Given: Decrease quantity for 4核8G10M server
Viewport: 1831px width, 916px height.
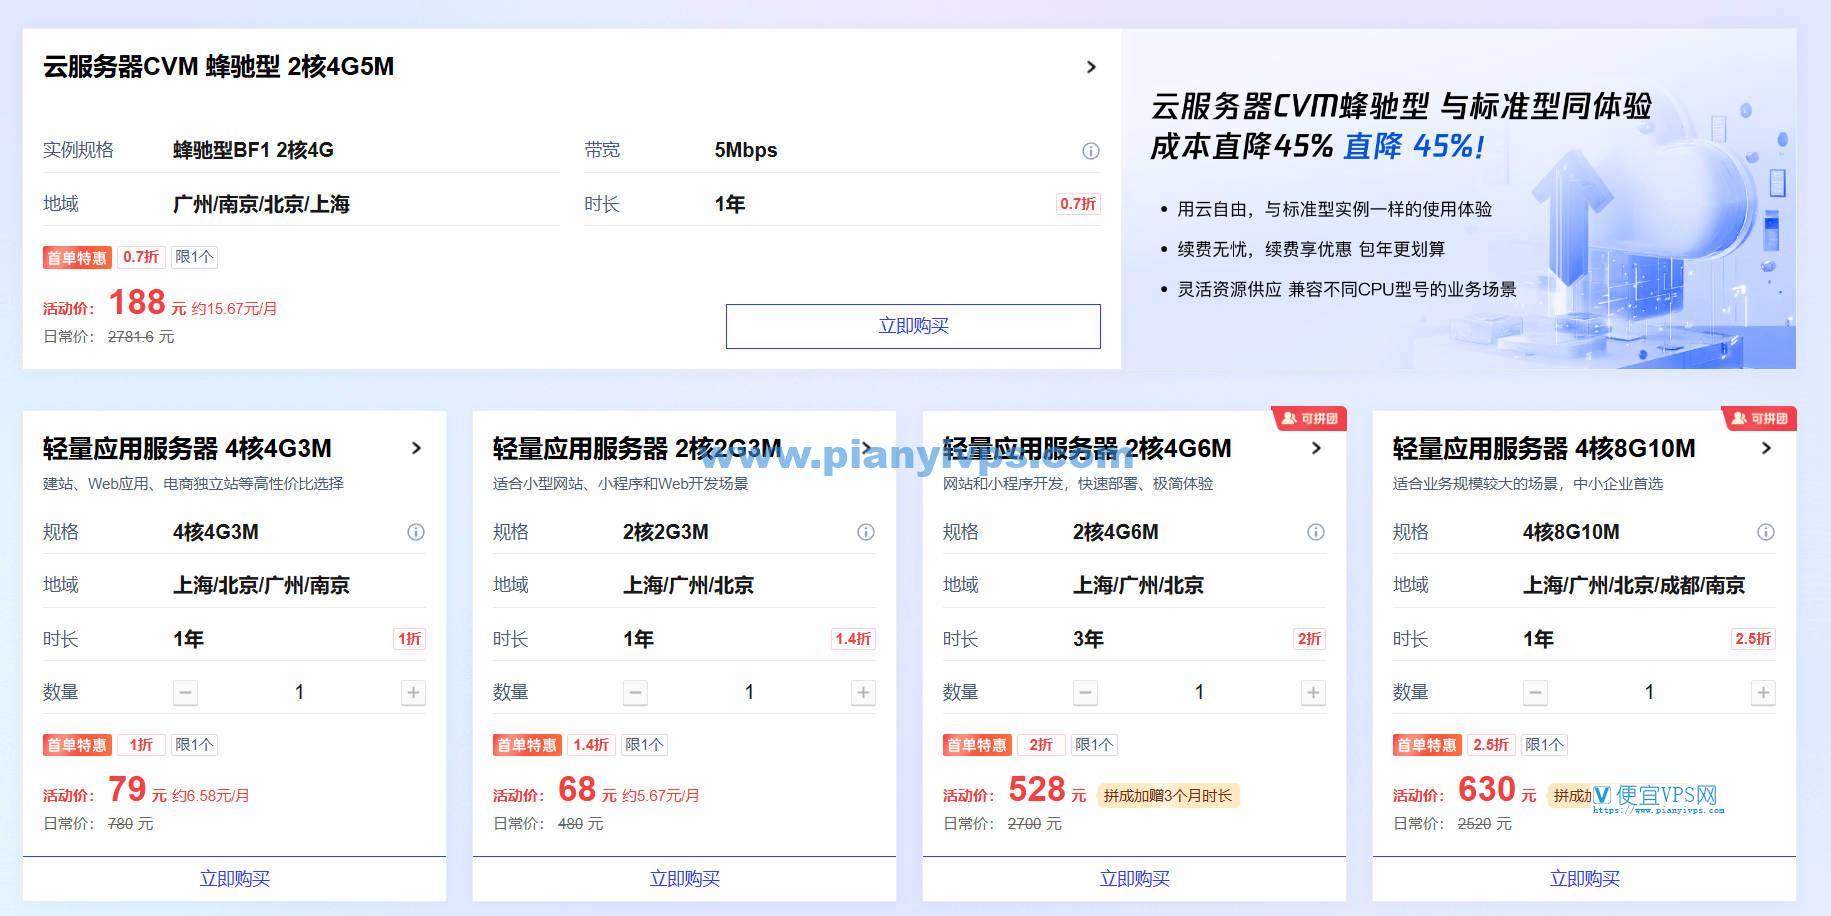Looking at the screenshot, I should [x=1535, y=692].
